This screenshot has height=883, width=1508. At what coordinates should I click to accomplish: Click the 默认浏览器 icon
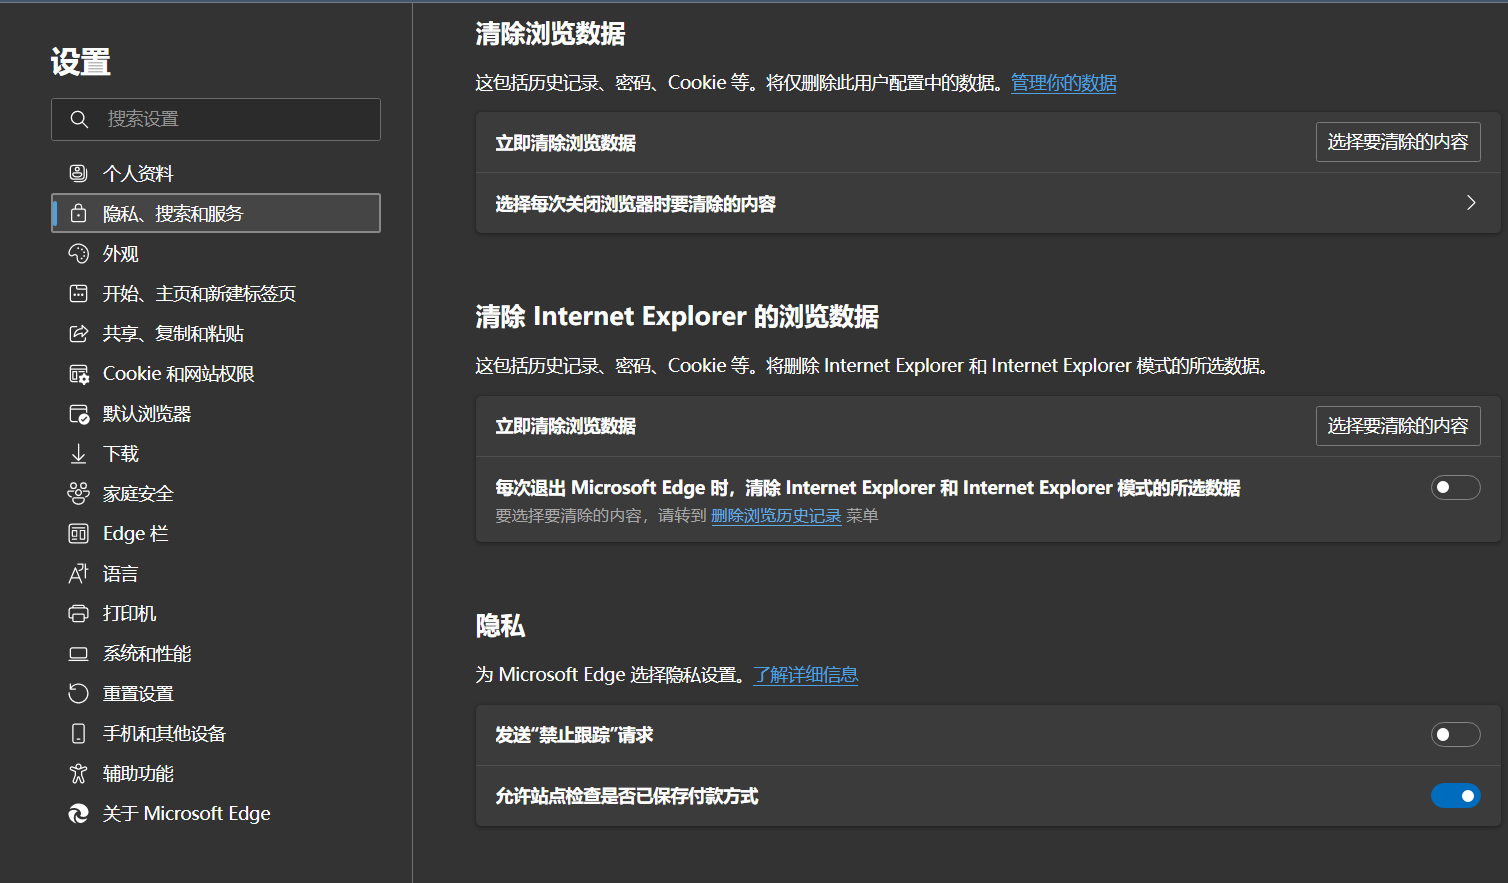[78, 413]
